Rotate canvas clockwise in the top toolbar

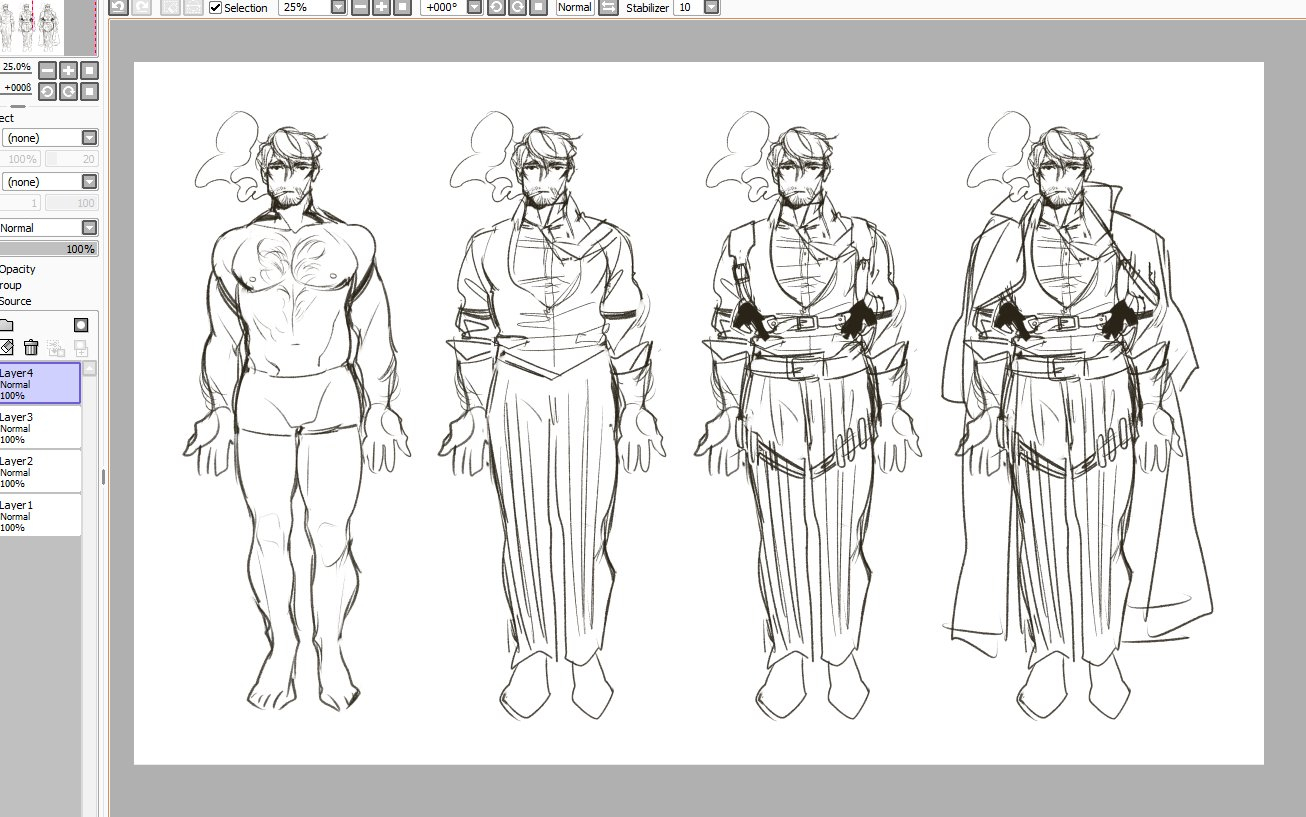point(517,7)
